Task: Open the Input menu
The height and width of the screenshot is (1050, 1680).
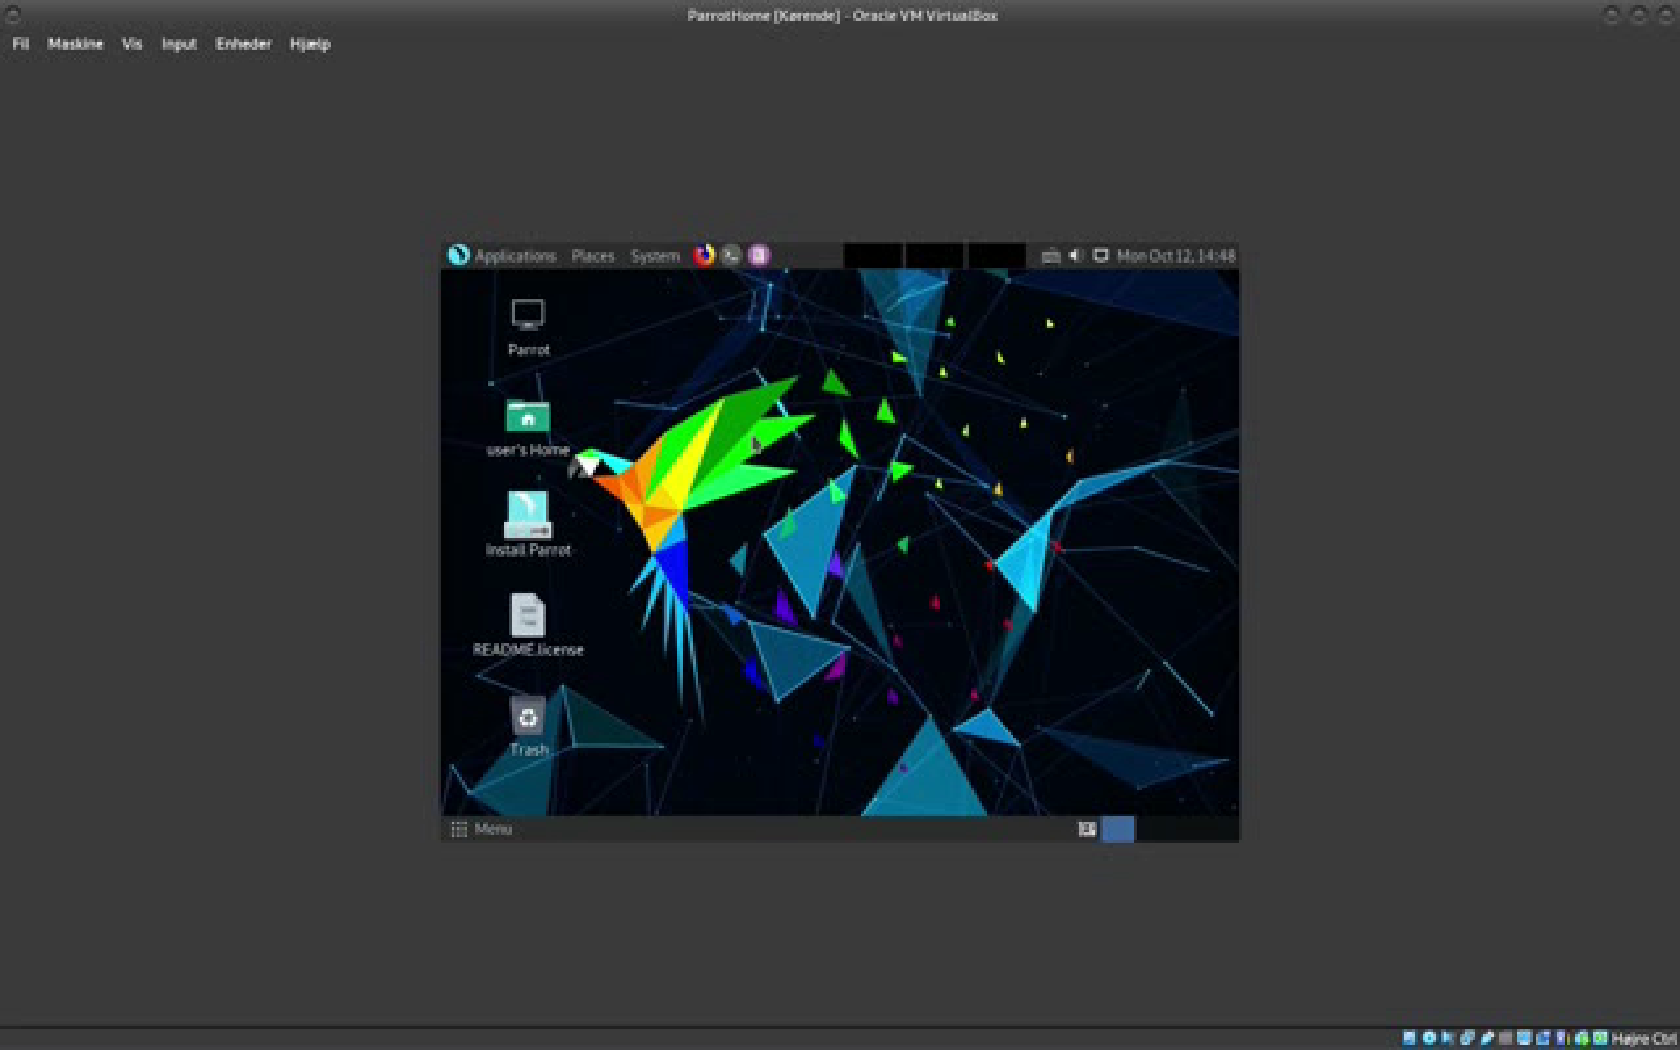Action: [x=179, y=44]
